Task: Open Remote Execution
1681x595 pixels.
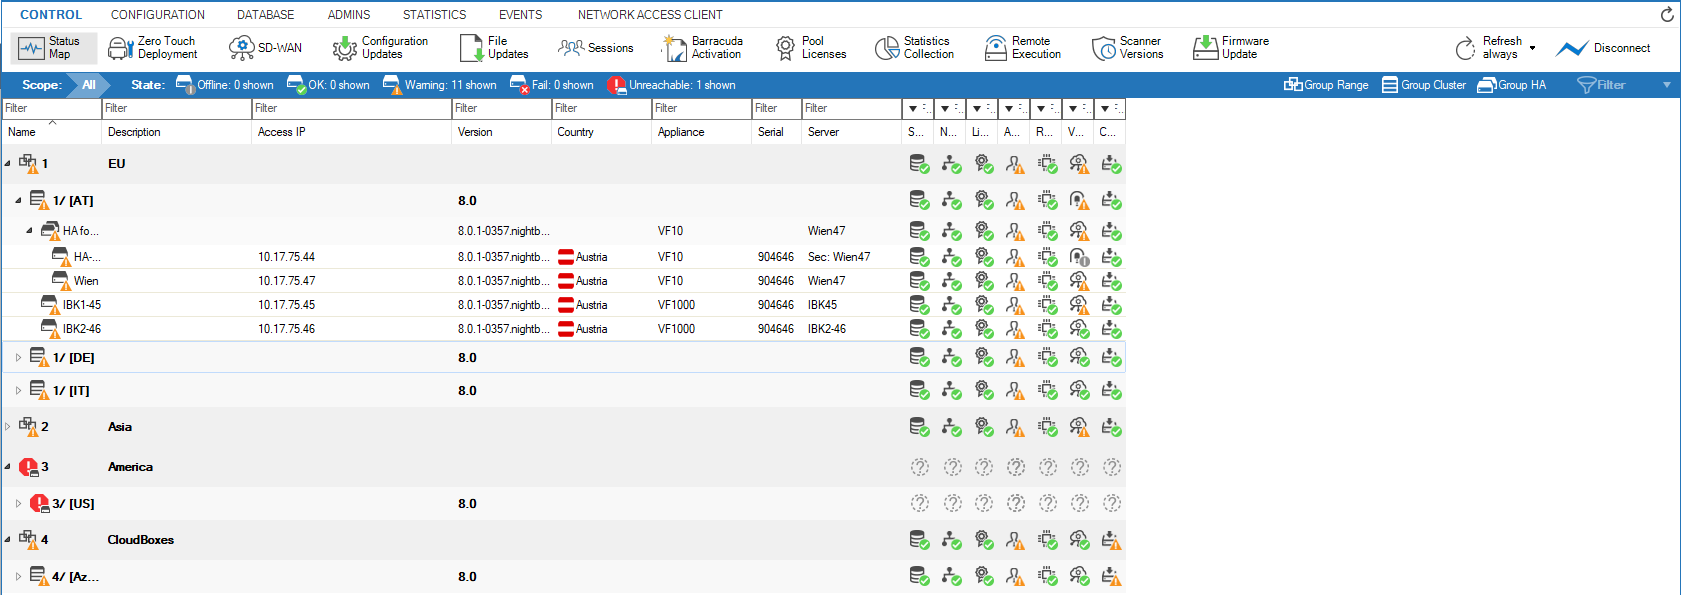Action: (x=1023, y=48)
